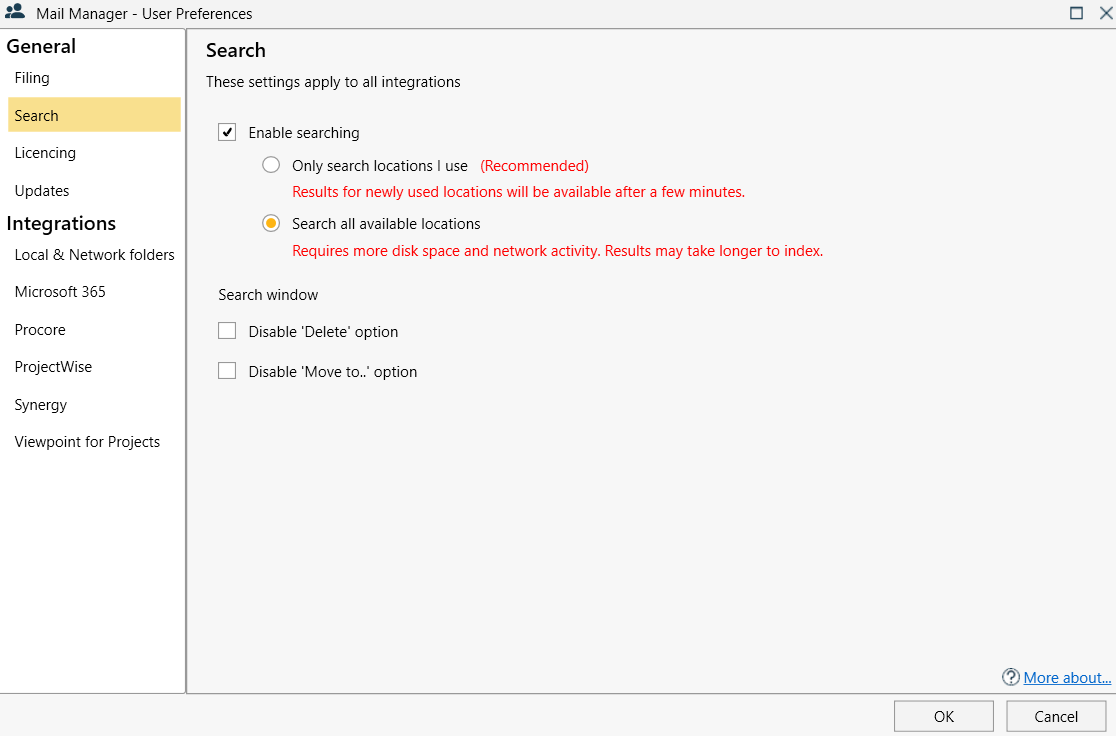The width and height of the screenshot is (1116, 736).
Task: Select the Synergy integration
Action: coord(40,404)
